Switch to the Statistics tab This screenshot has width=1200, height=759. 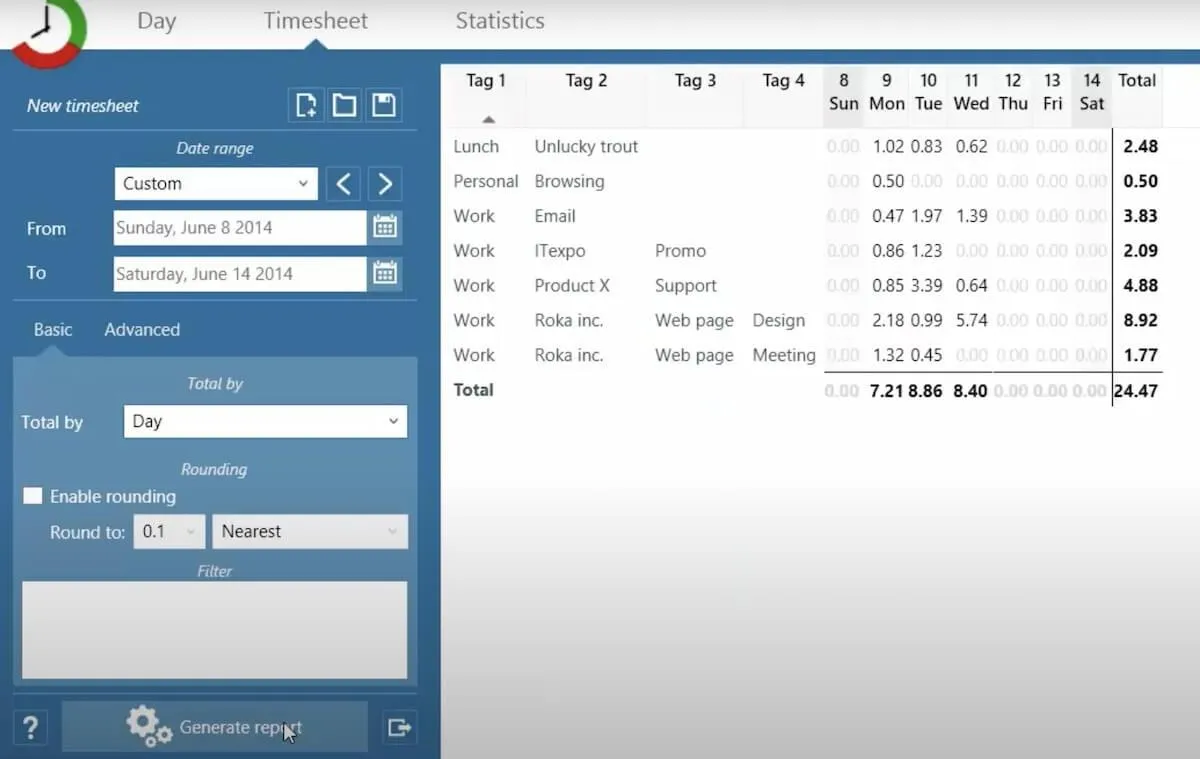pyautogui.click(x=500, y=21)
